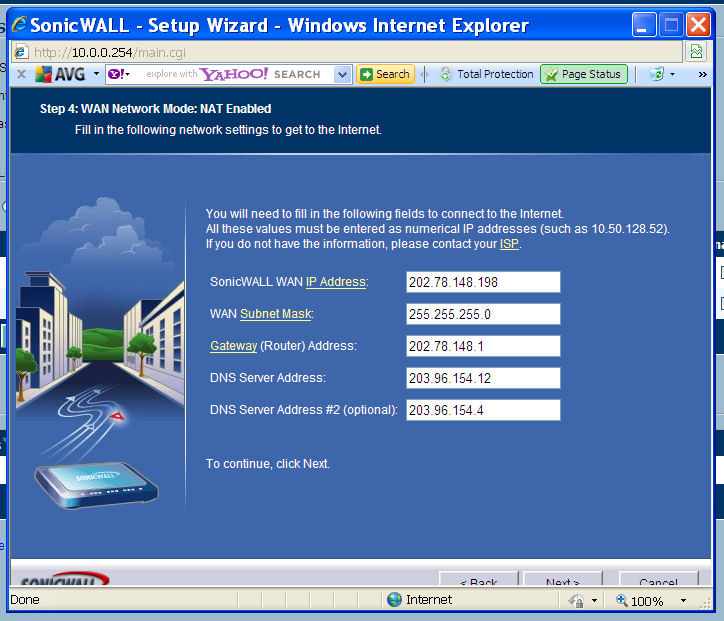The width and height of the screenshot is (724, 621).
Task: Open dropdown beside the AVG refresh icon
Action: point(672,74)
